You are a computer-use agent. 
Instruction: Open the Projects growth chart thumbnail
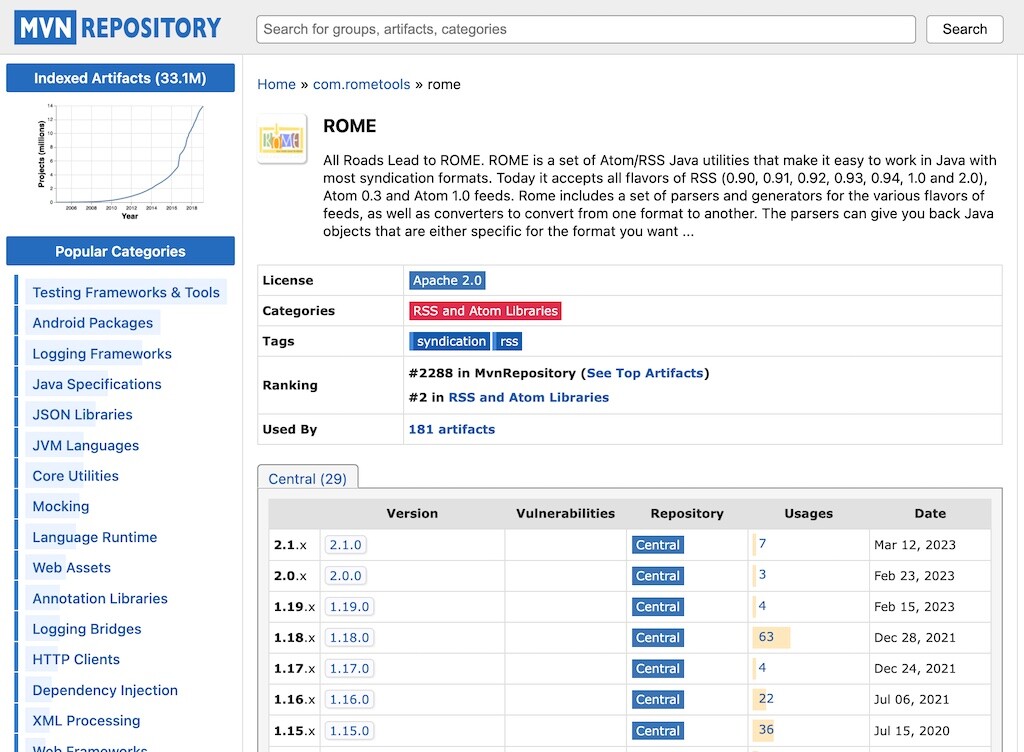[121, 162]
